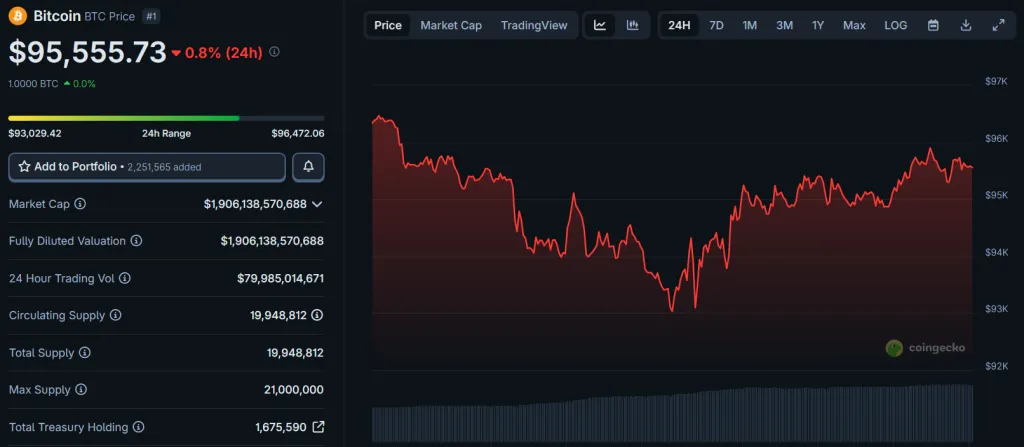Click the price alert bell icon
The image size is (1024, 447).
308,167
